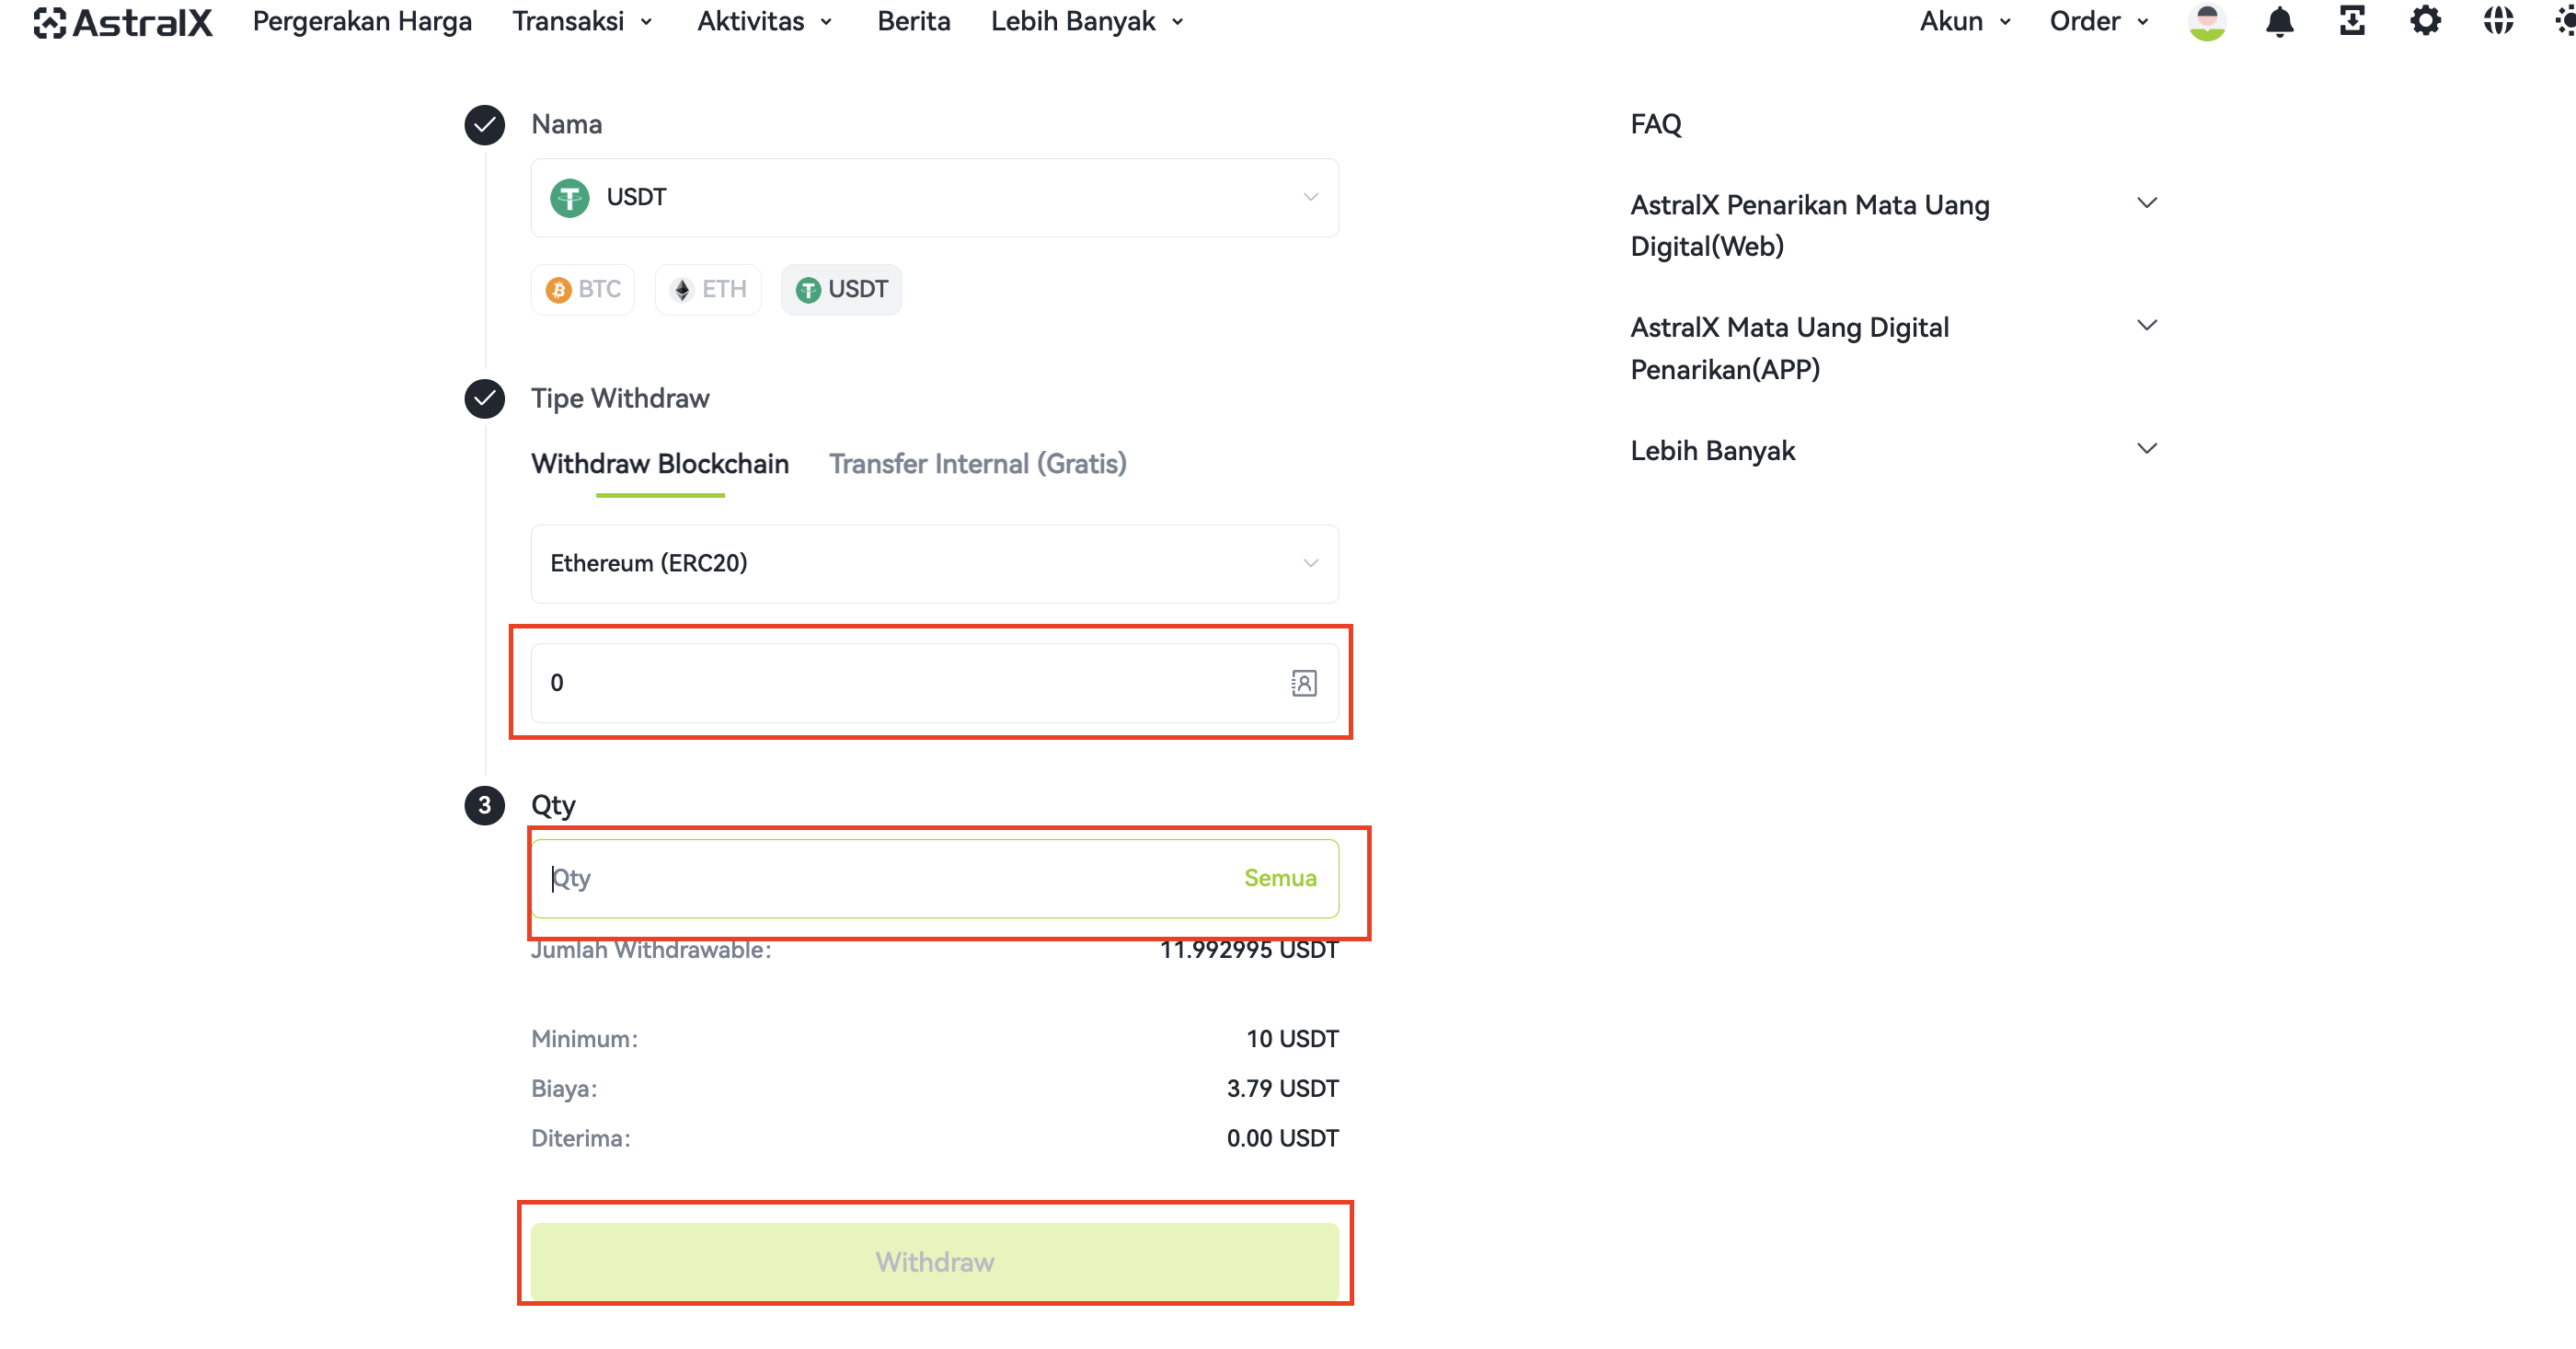
Task: Open the notifications bell icon
Action: click(2279, 21)
